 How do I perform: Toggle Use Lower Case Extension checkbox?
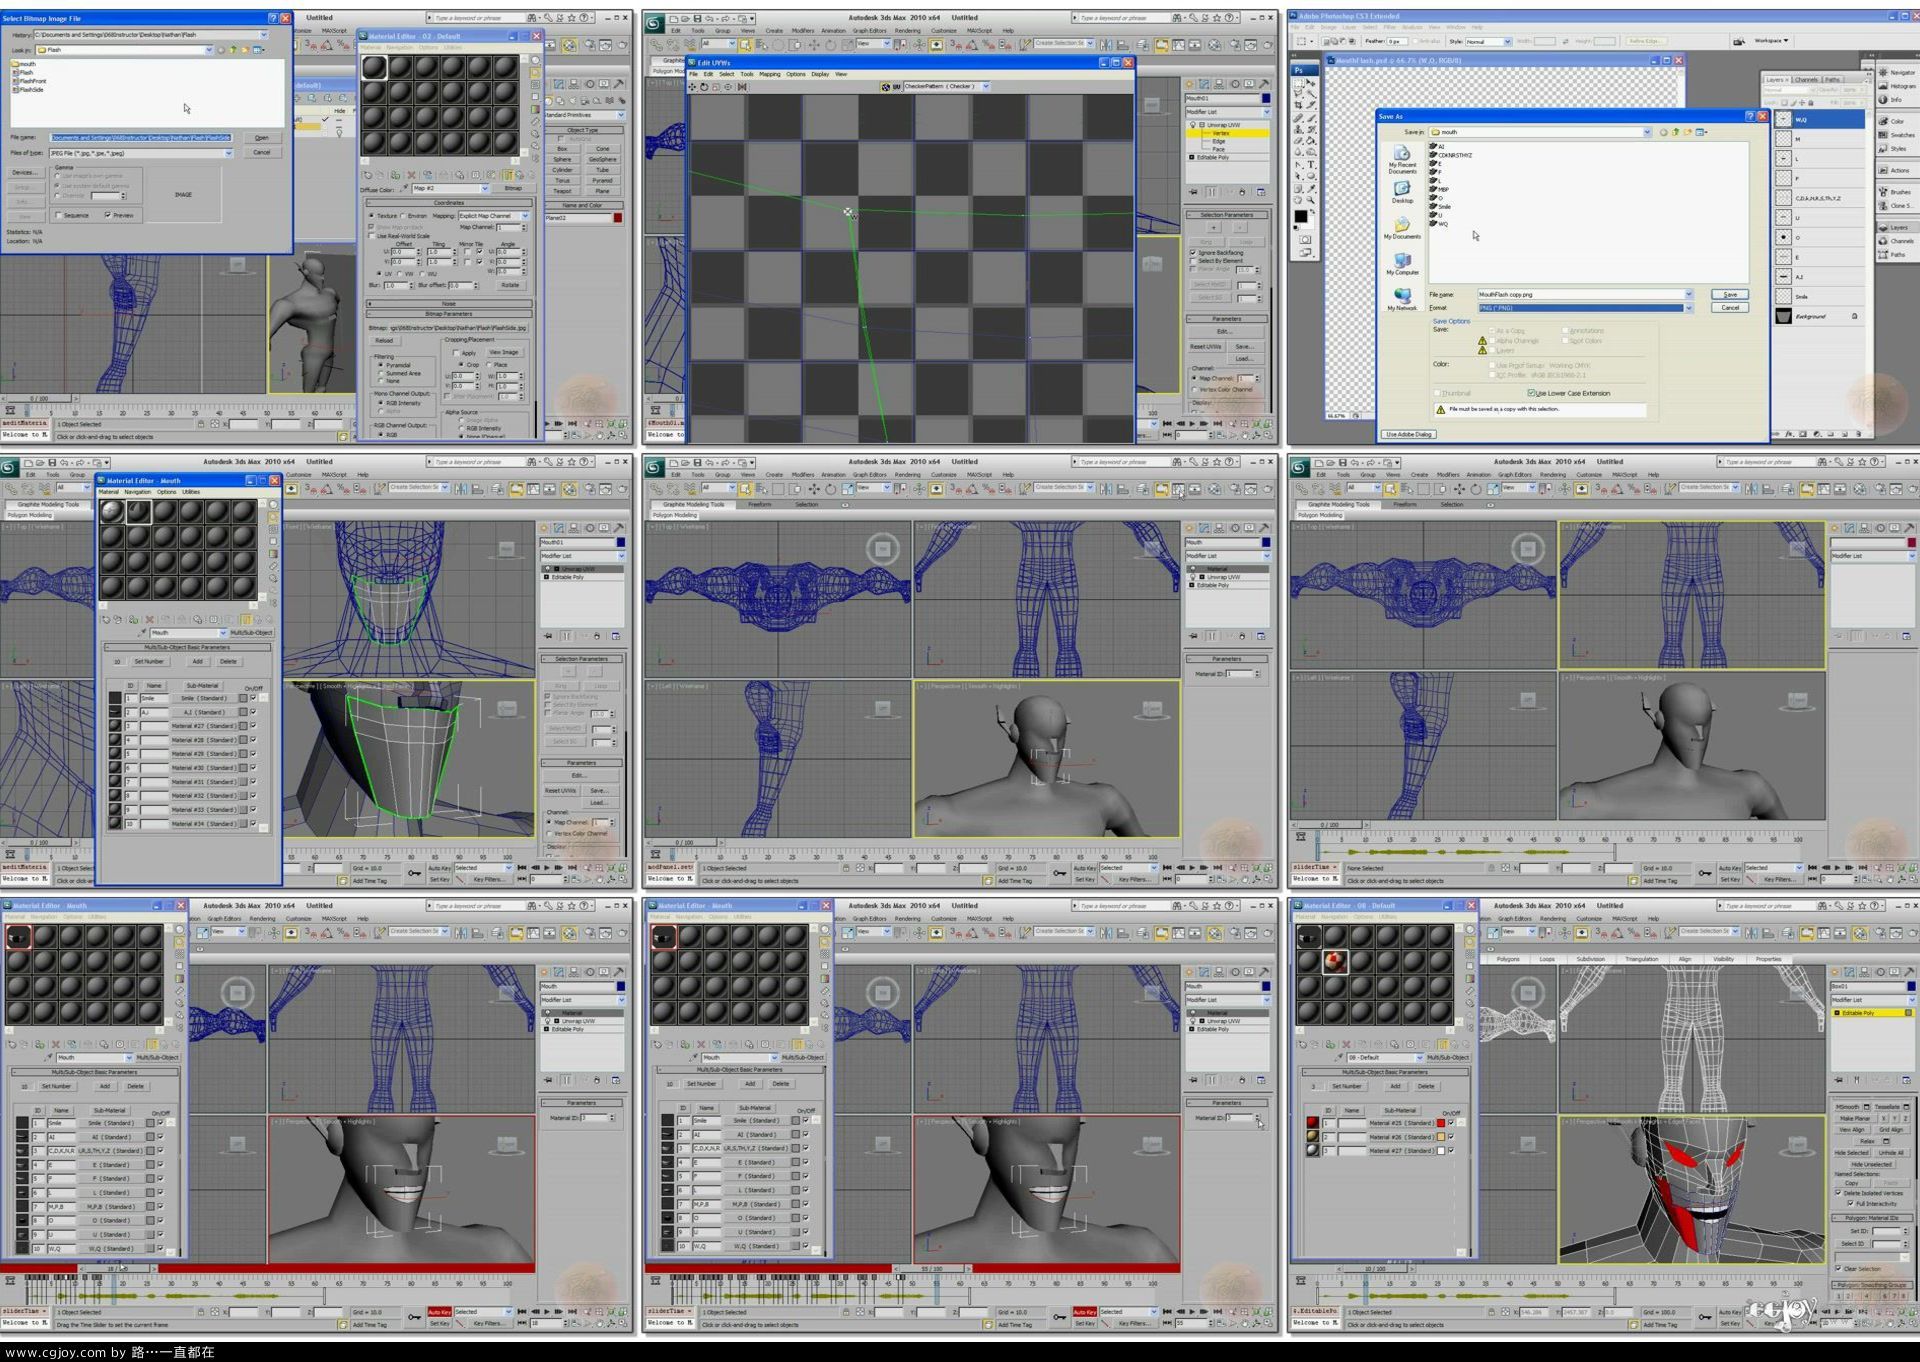(1531, 393)
